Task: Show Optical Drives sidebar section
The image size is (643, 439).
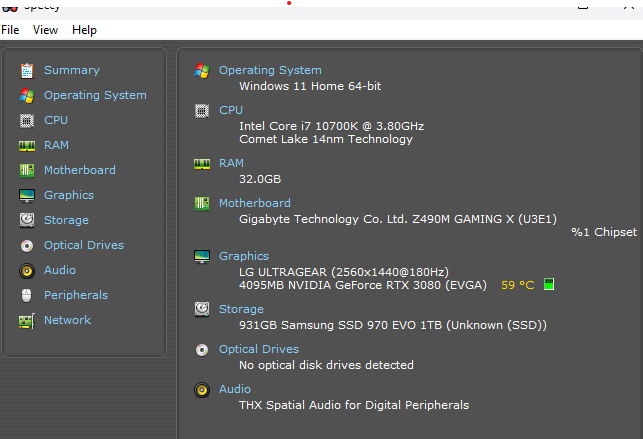Action: tap(84, 245)
